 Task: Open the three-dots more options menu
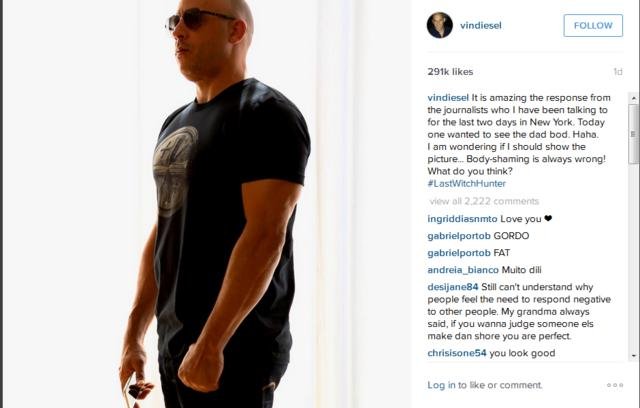(x=615, y=385)
